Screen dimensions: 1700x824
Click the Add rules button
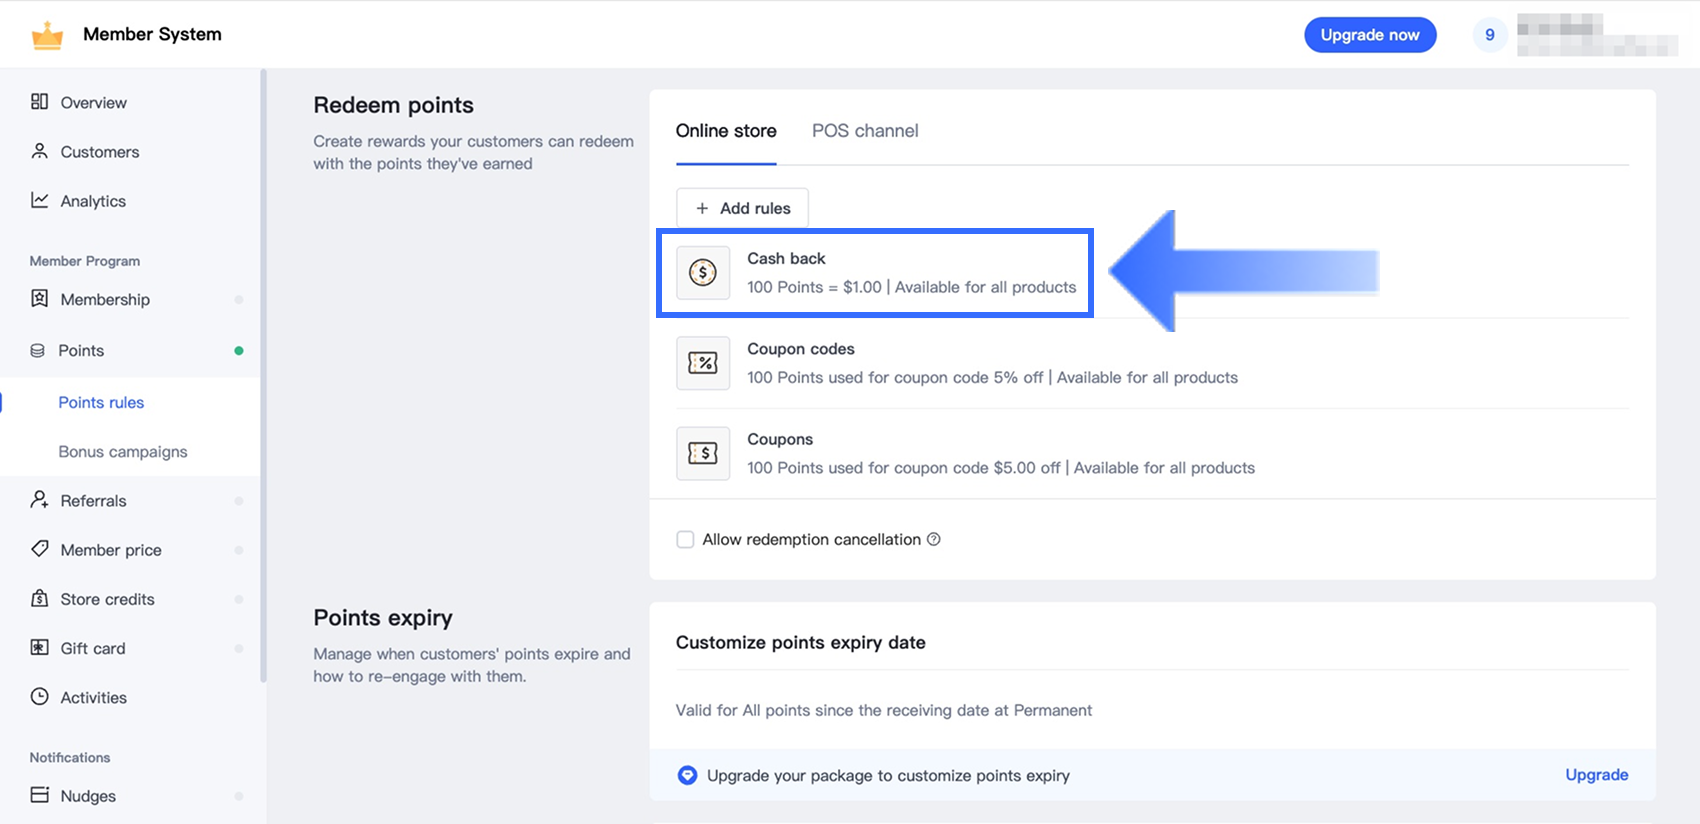tap(742, 208)
